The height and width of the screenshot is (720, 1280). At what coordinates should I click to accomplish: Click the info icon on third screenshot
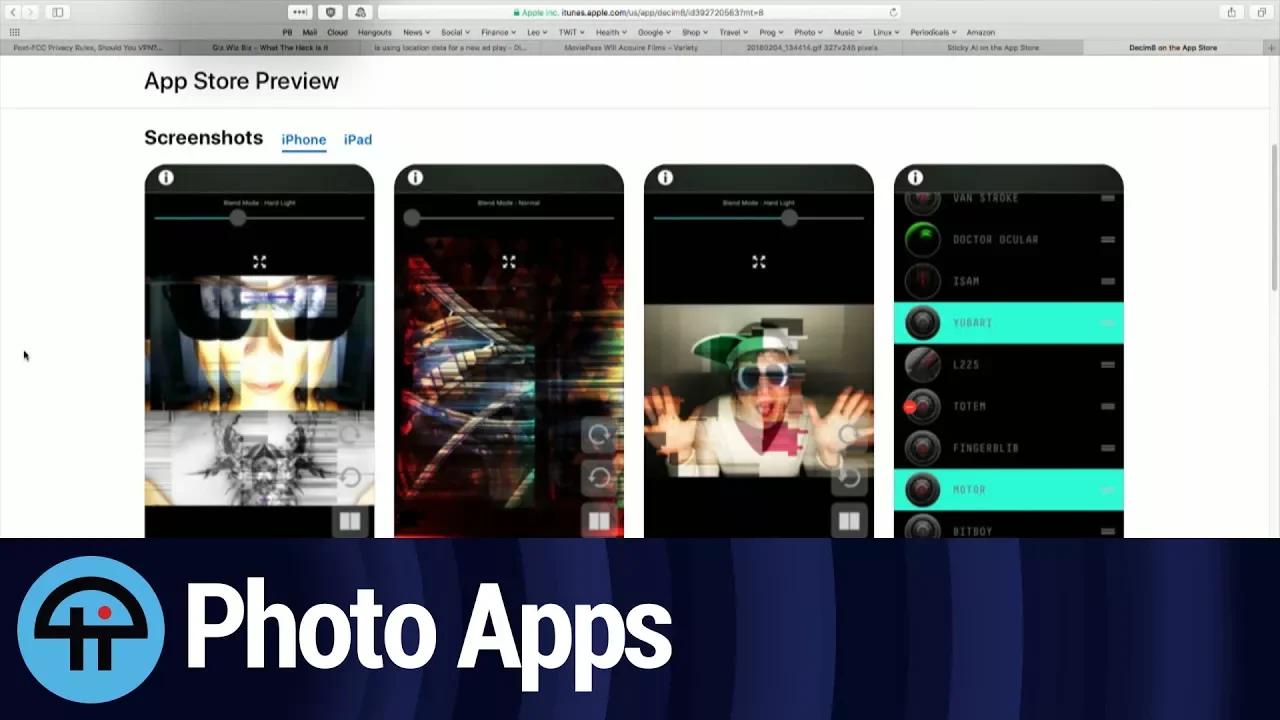point(666,177)
